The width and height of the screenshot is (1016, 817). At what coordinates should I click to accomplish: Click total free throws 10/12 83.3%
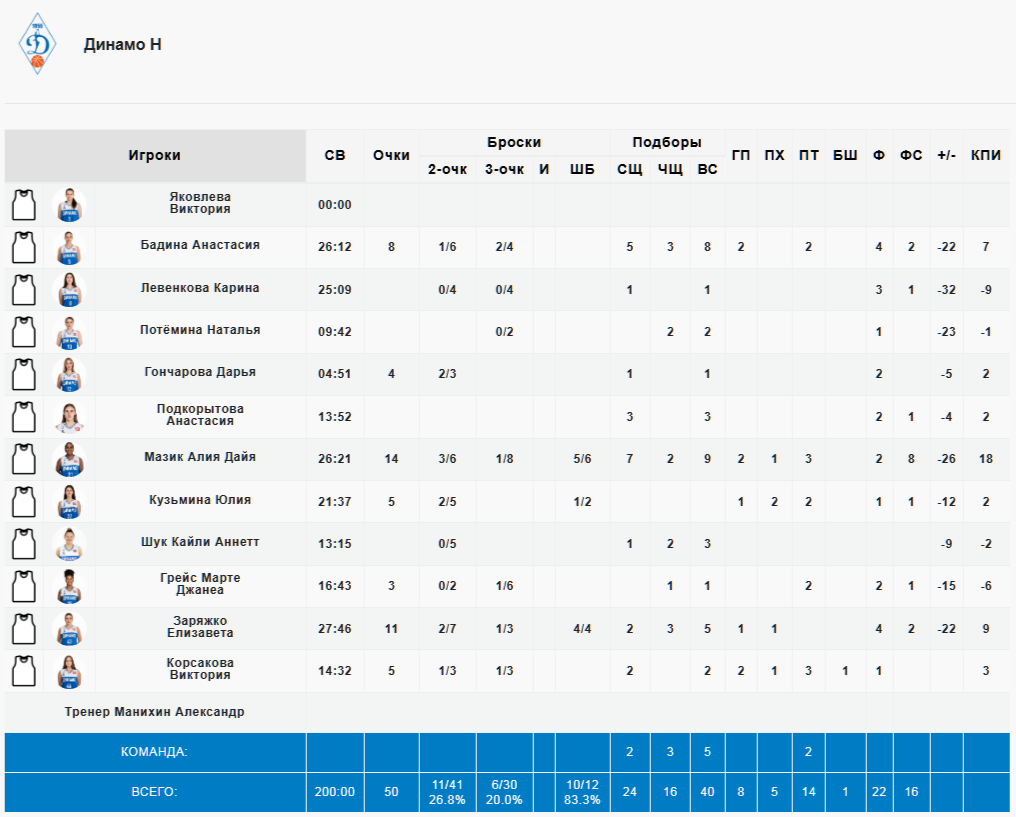(x=582, y=792)
